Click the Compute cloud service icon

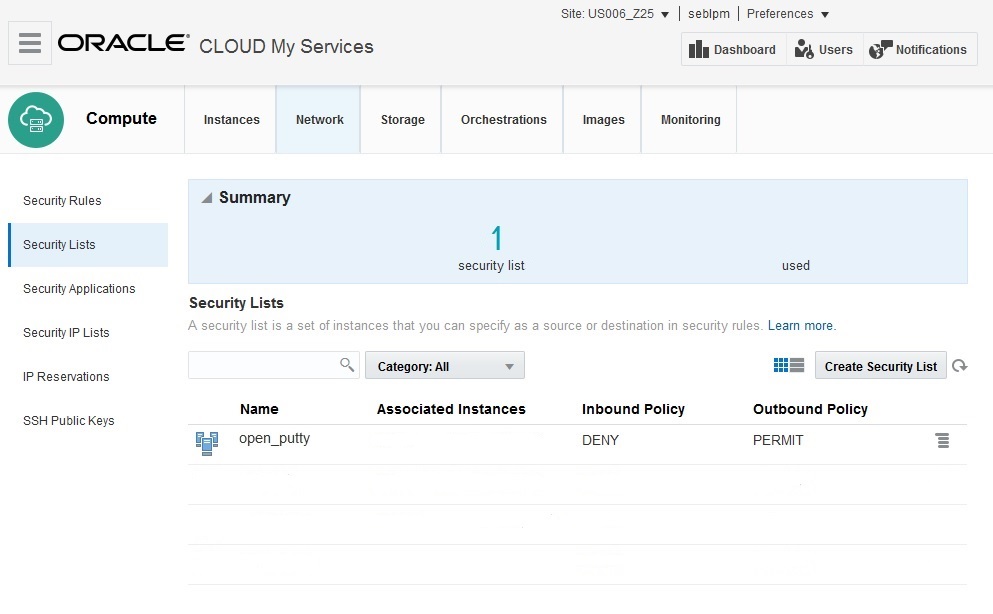pos(36,119)
